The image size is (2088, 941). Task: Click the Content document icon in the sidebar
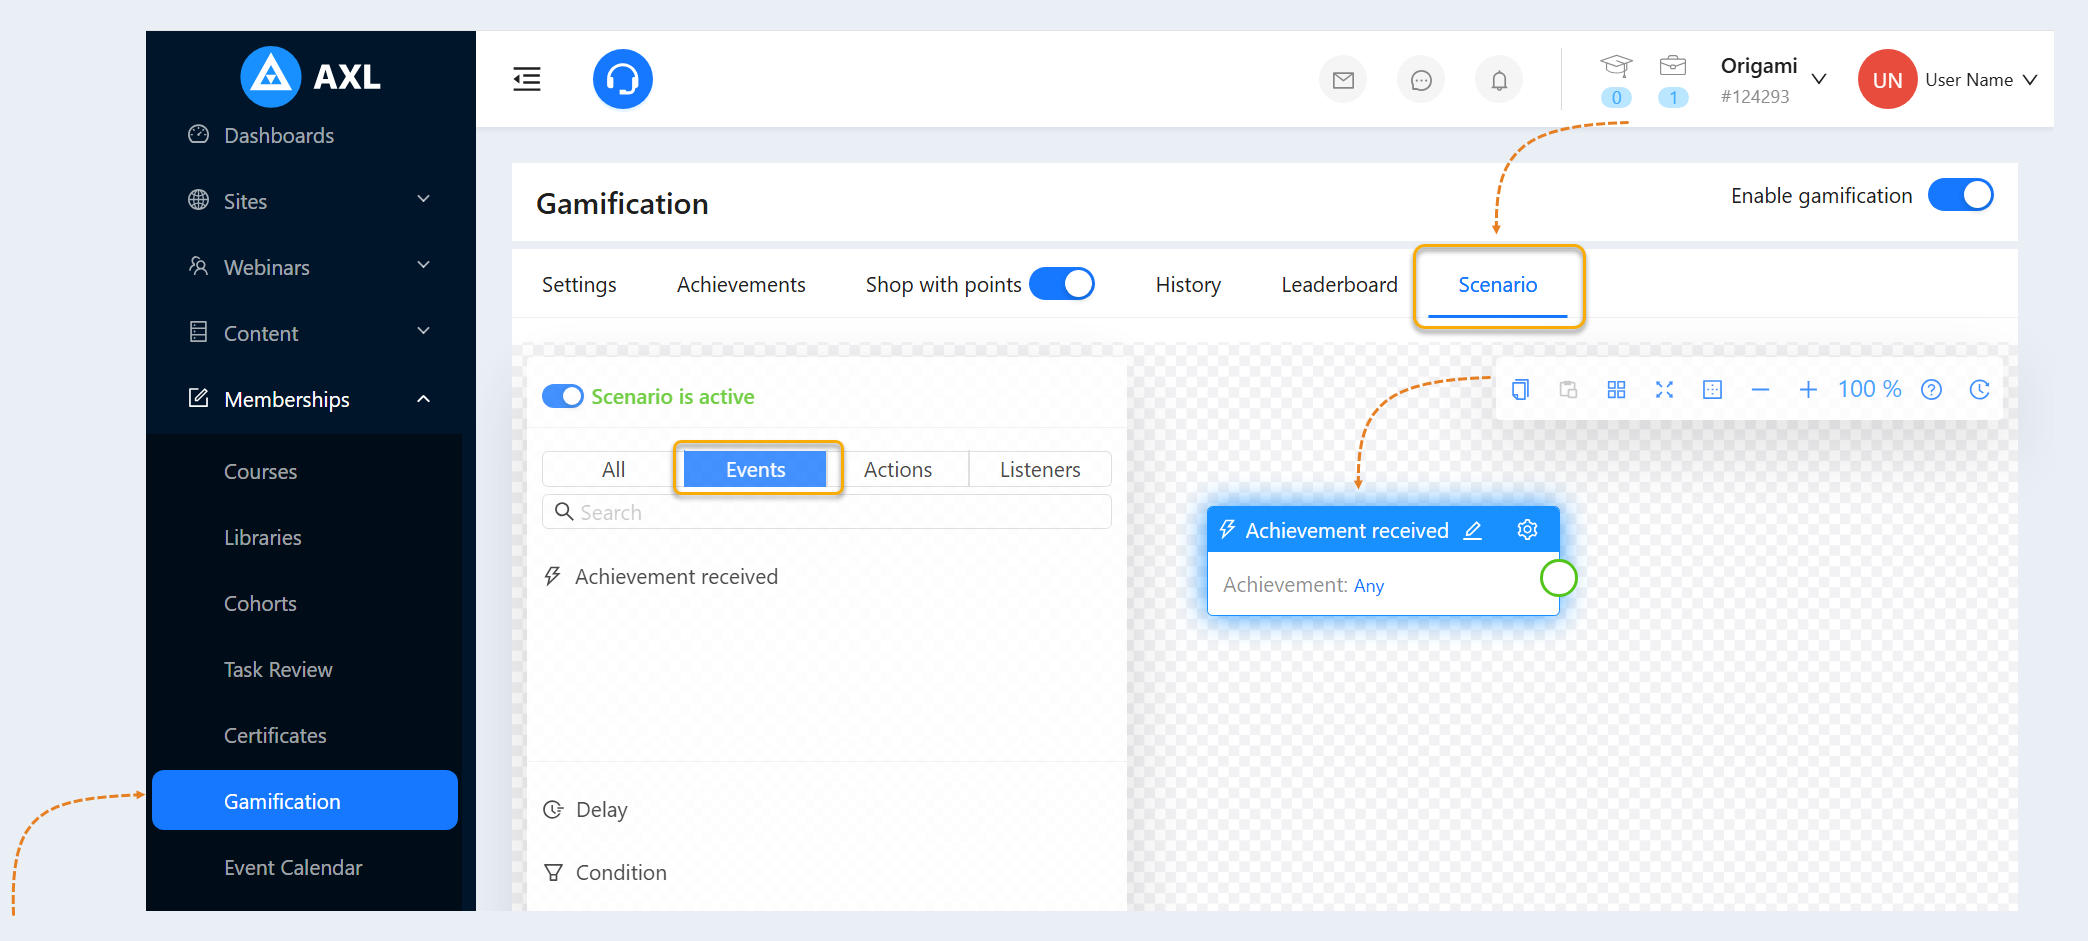(x=199, y=332)
